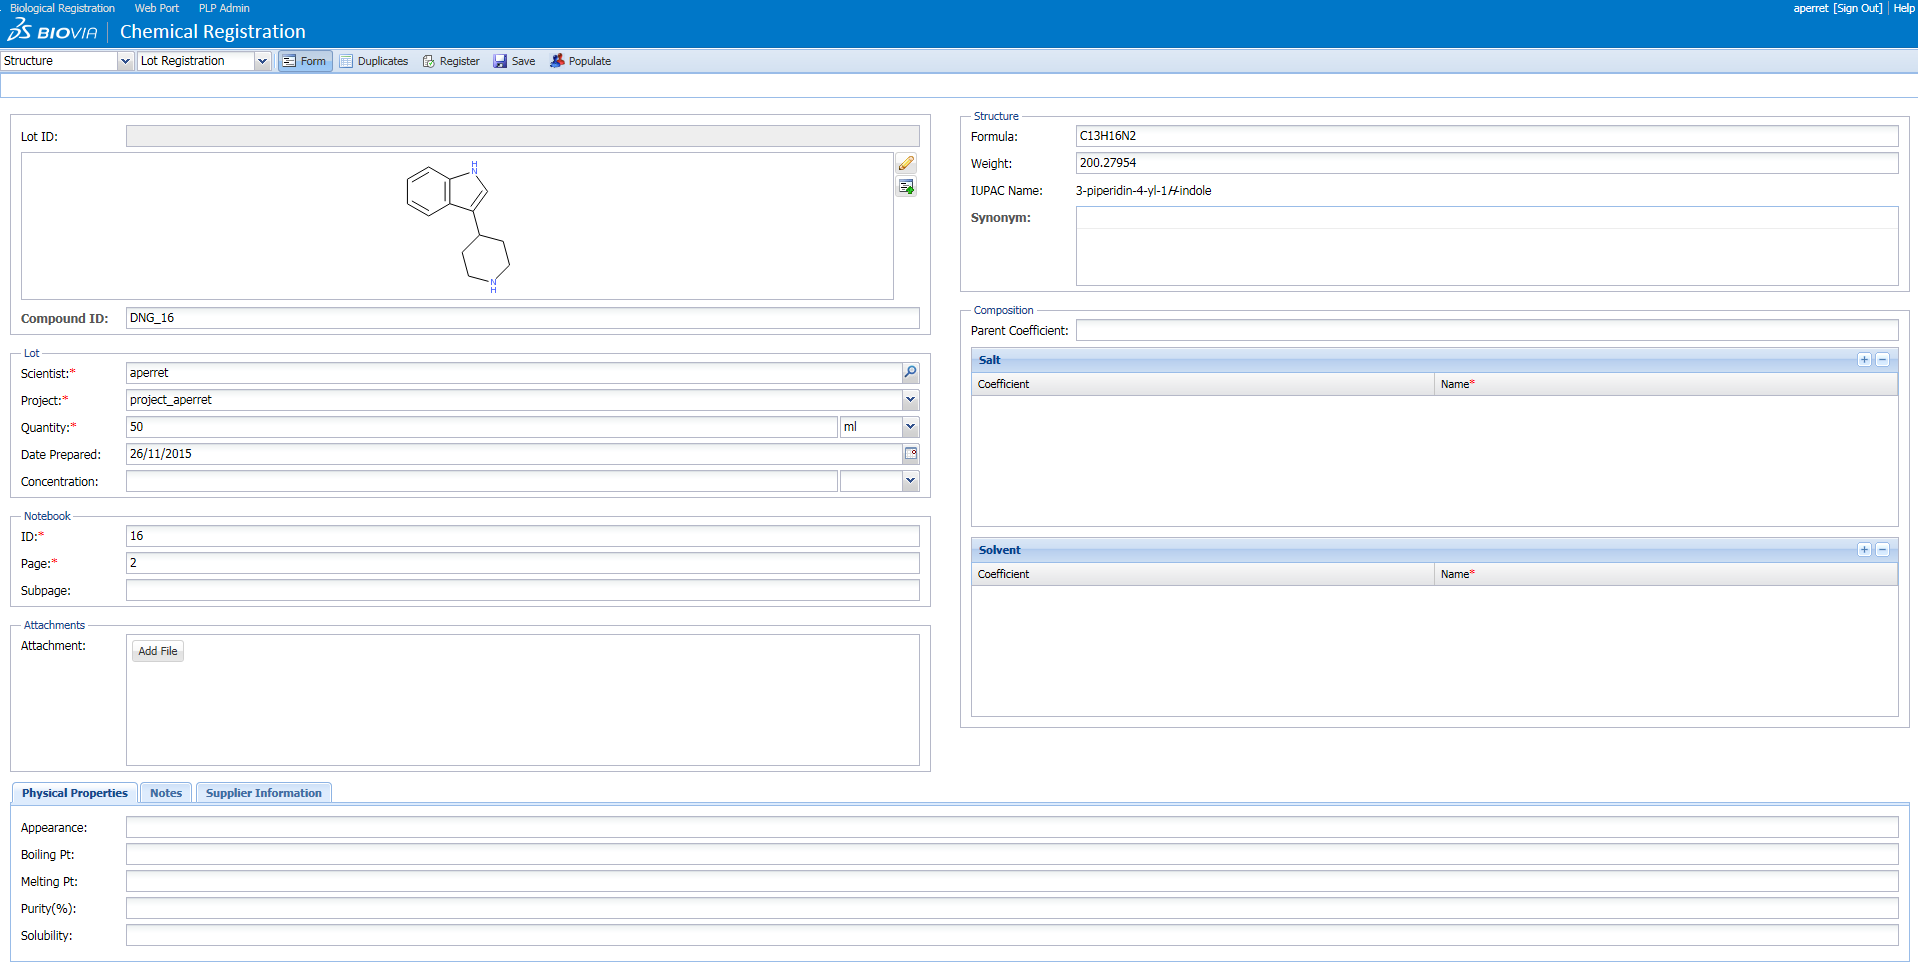Viewport: 1918px width, 966px height.
Task: Click the Notebook ID field
Action: pos(522,536)
